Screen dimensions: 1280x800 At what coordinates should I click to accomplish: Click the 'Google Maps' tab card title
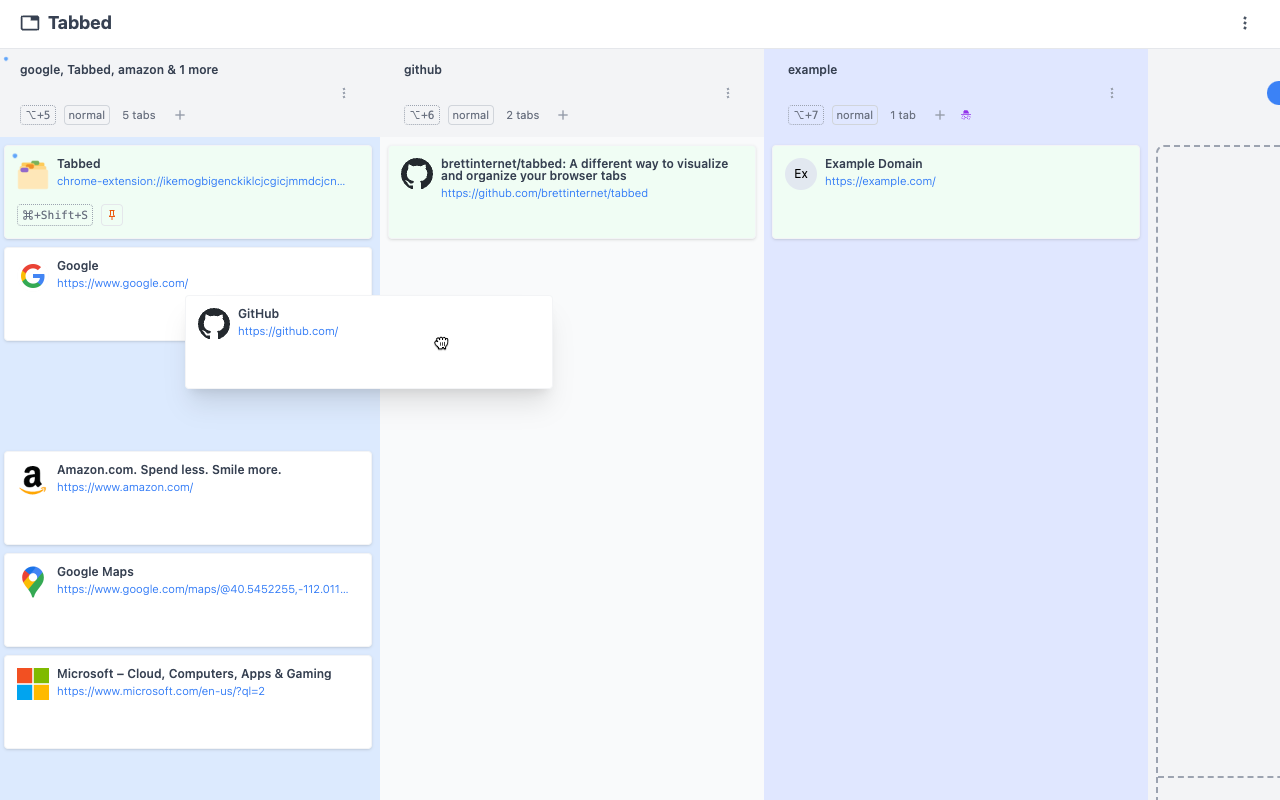(95, 572)
